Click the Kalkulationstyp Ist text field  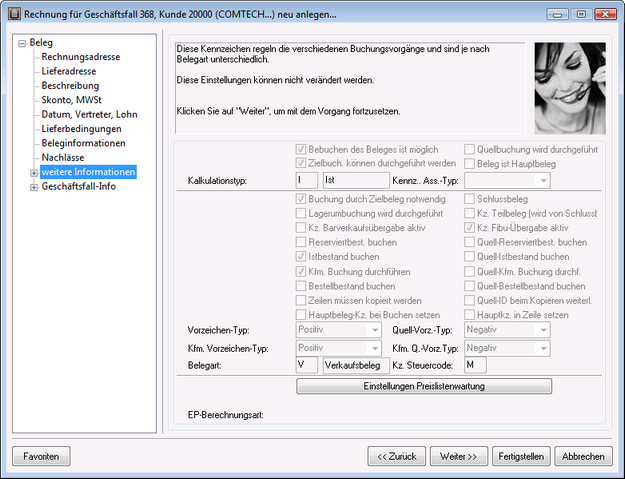point(356,180)
